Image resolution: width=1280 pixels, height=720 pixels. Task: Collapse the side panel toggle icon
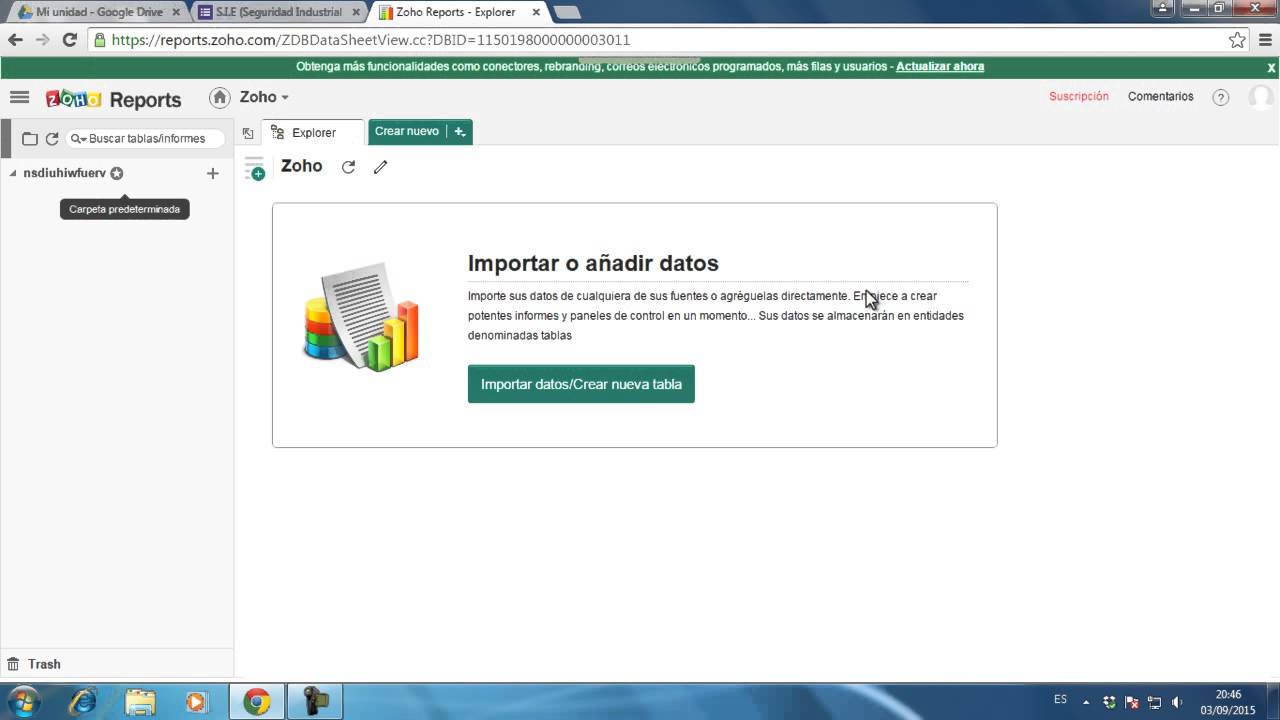[x=248, y=133]
